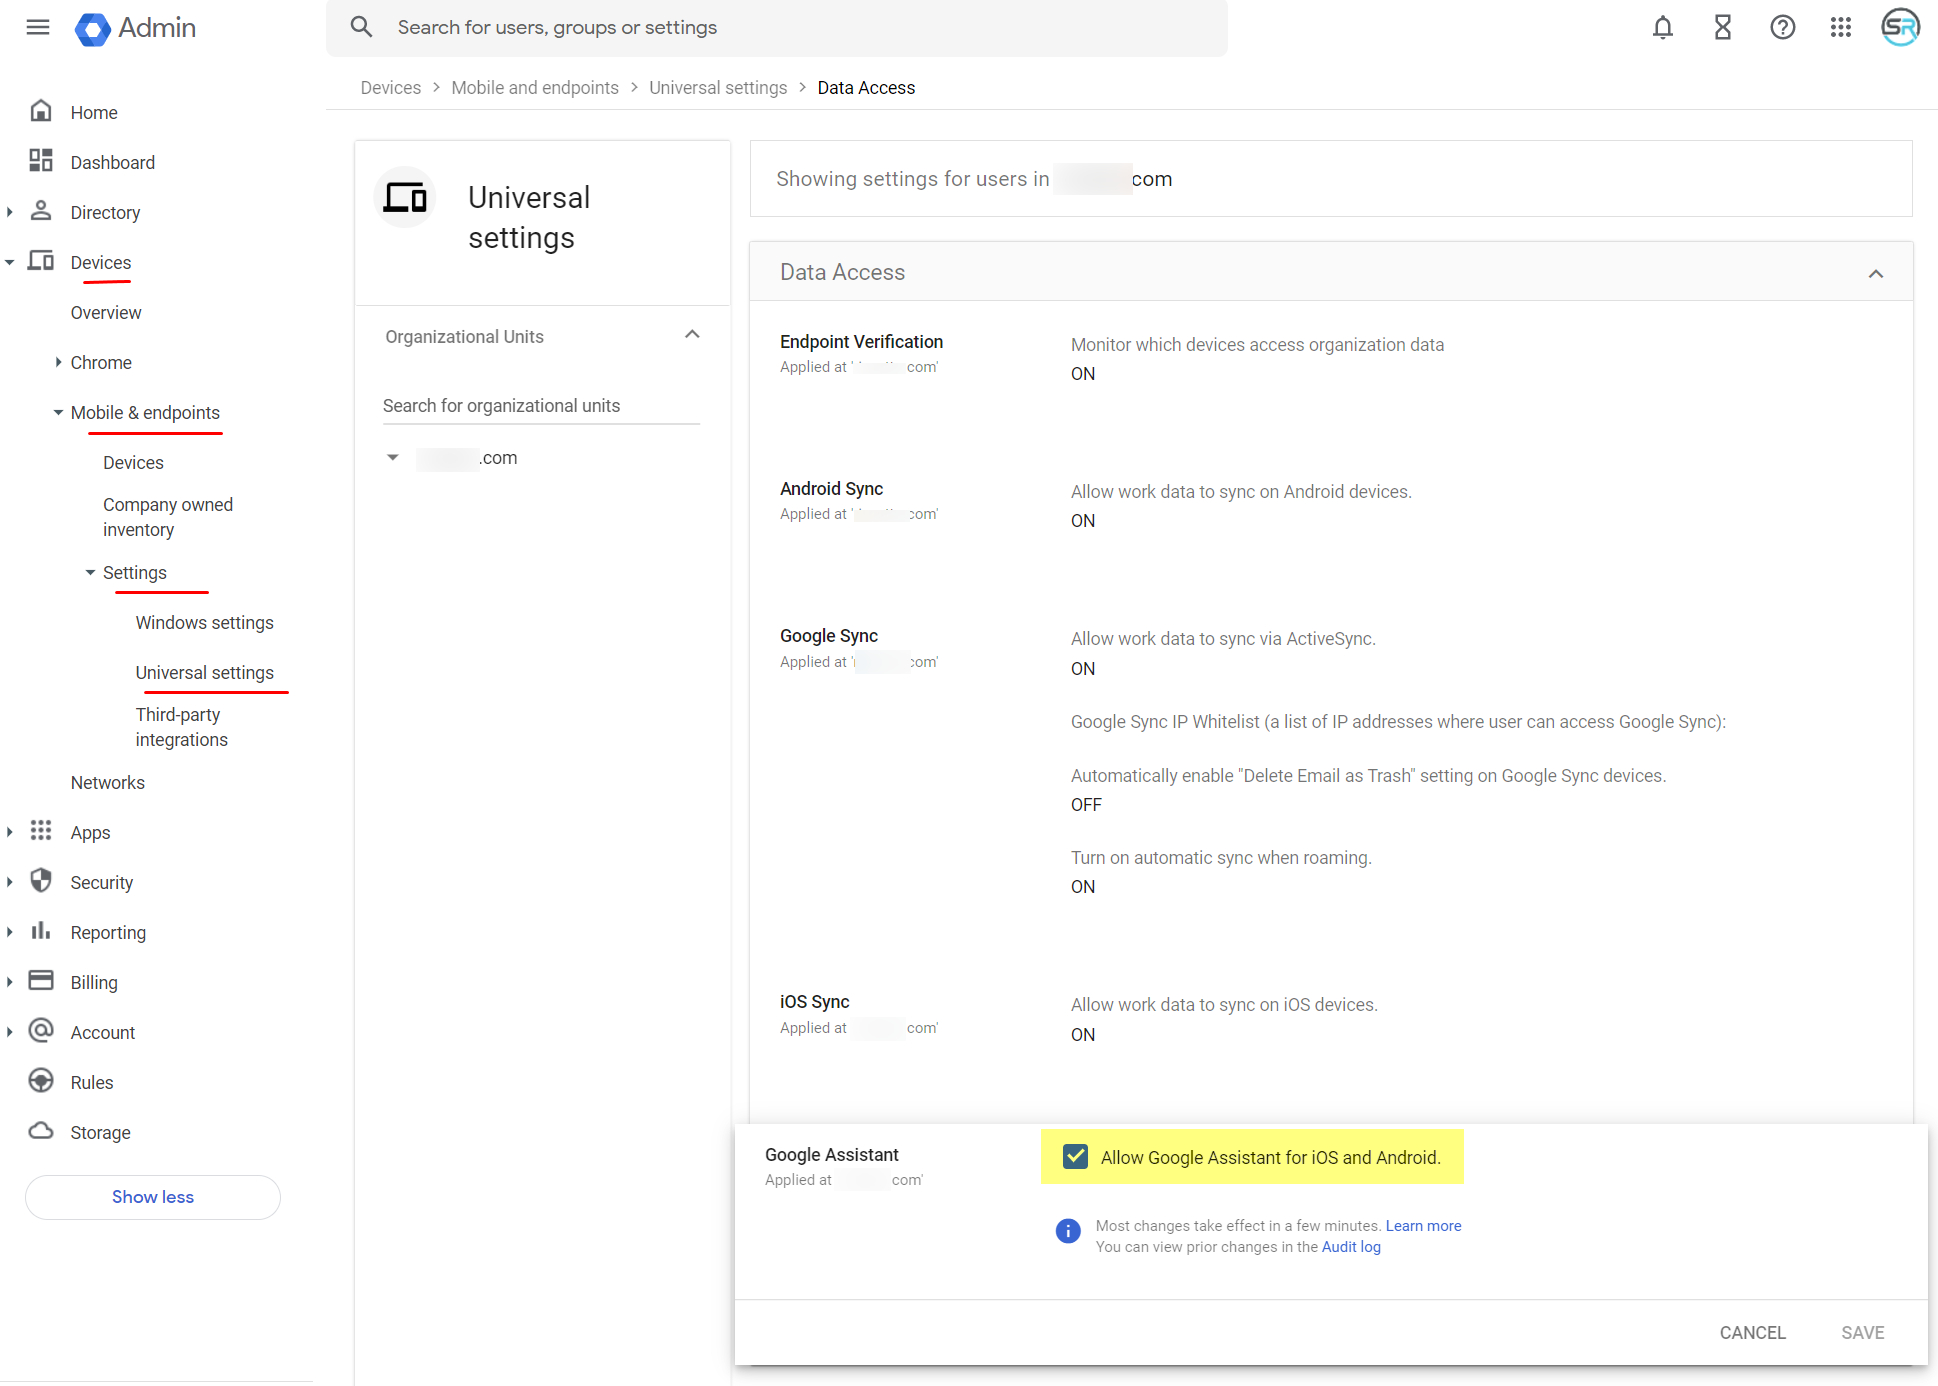The height and width of the screenshot is (1386, 1938).
Task: Collapse the Settings submenu arrow
Action: coord(91,572)
